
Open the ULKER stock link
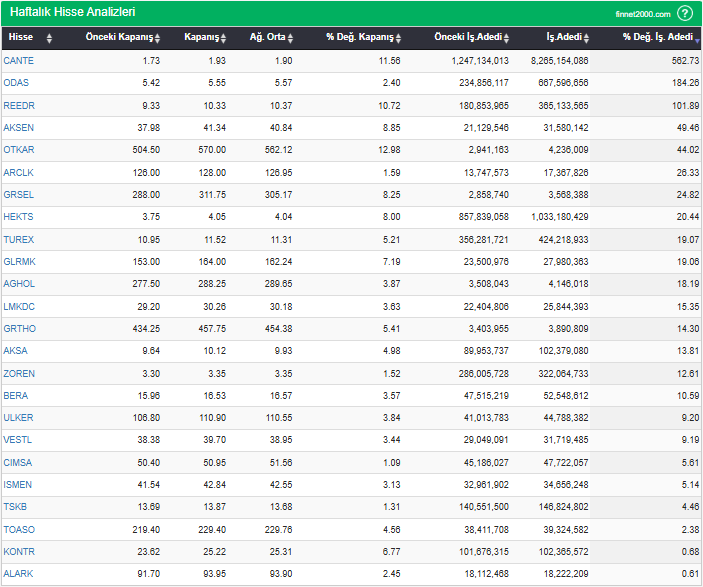(19, 418)
